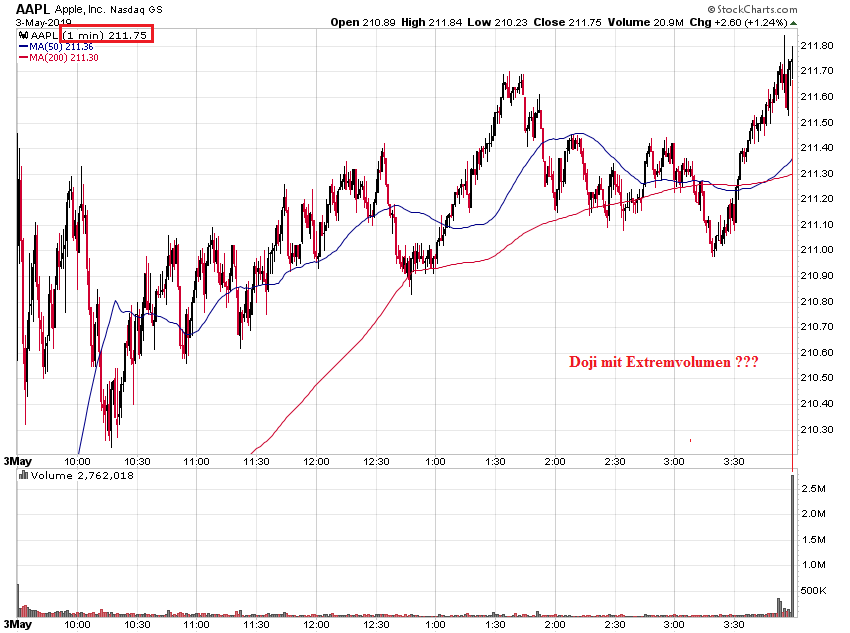Click the 'Volume 2,762,018' panel label
Viewport: 850px width, 633px height.
82,475
